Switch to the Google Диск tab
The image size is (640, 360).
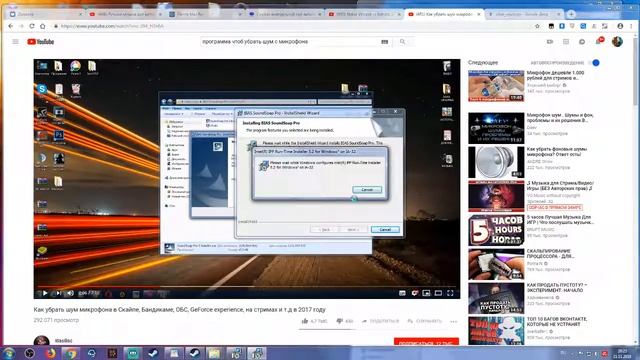524,14
